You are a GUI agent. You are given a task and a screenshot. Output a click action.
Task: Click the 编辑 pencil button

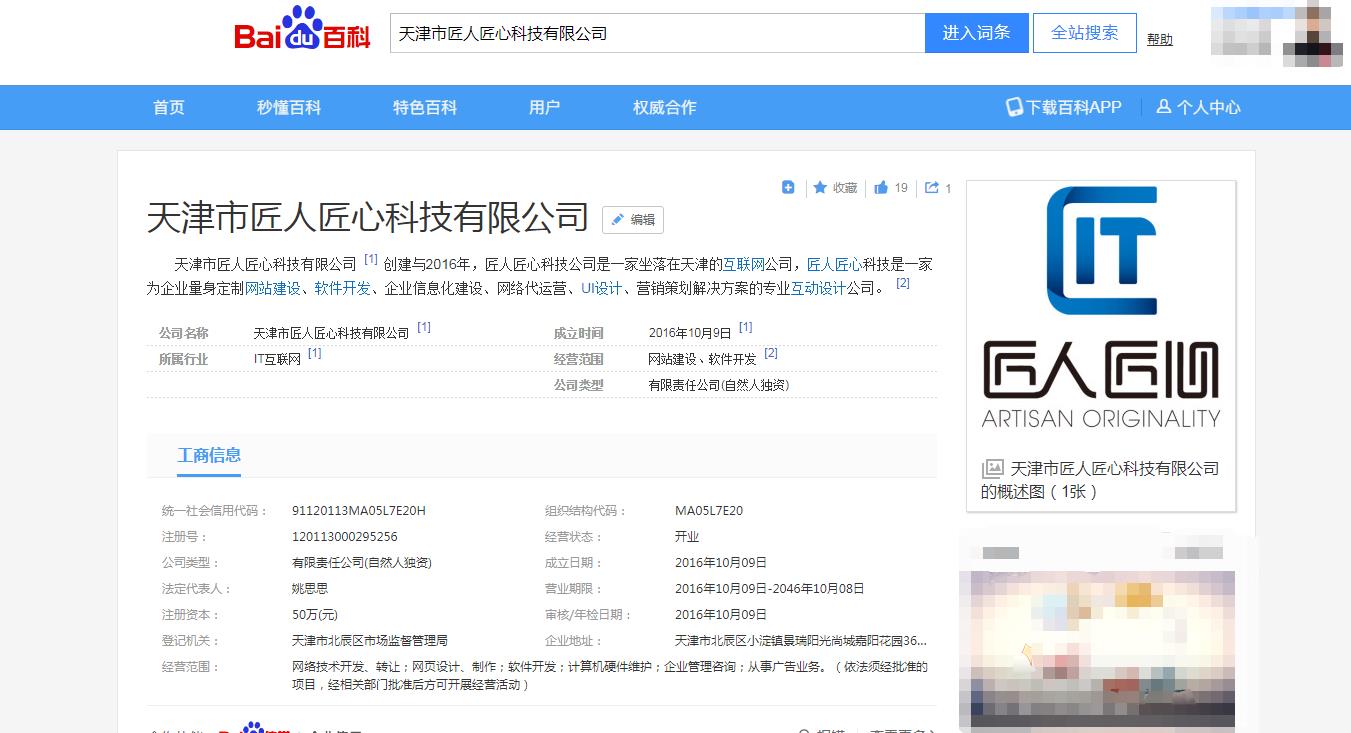(x=632, y=220)
